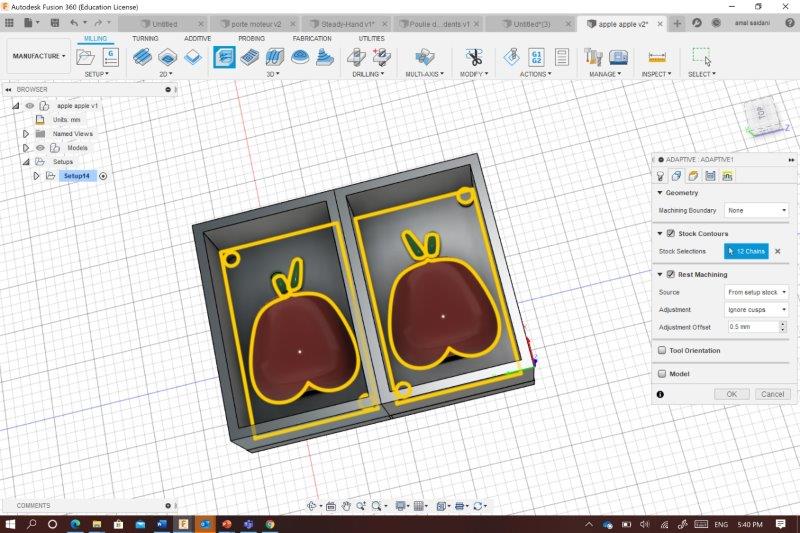Open the Source dropdown From setup stock

(757, 292)
